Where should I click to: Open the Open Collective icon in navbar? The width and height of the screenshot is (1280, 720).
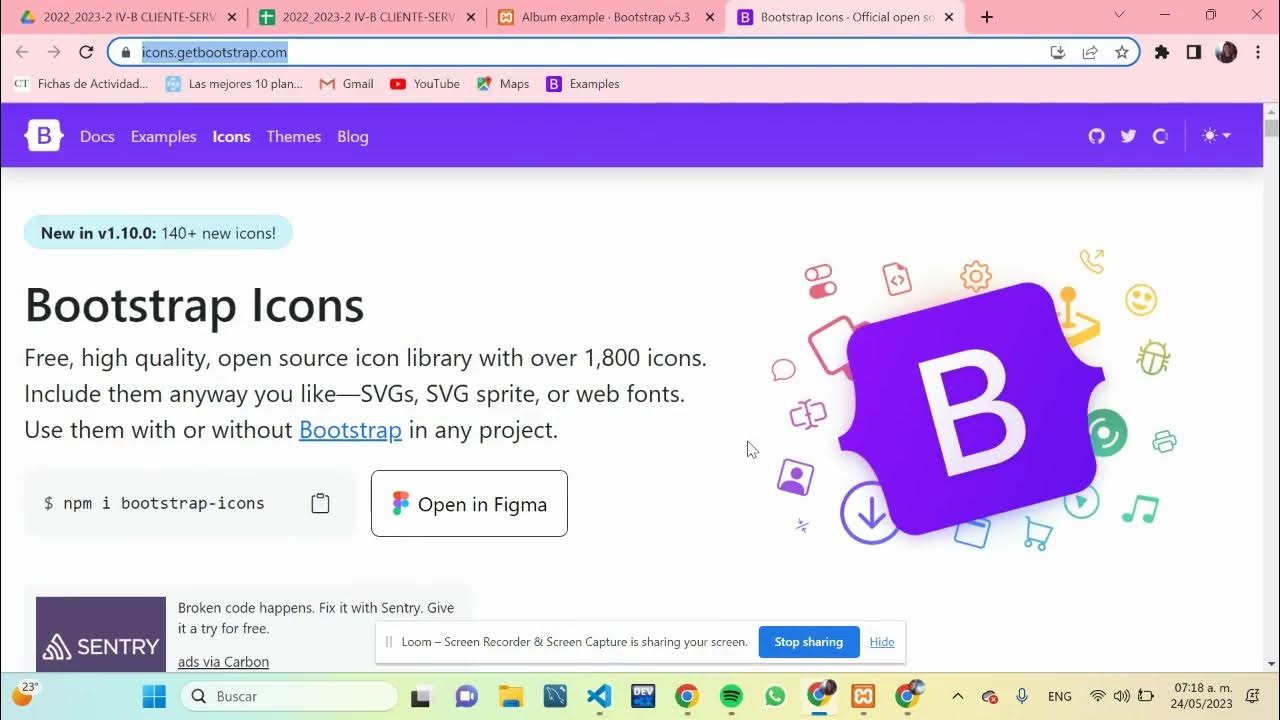(1160, 136)
